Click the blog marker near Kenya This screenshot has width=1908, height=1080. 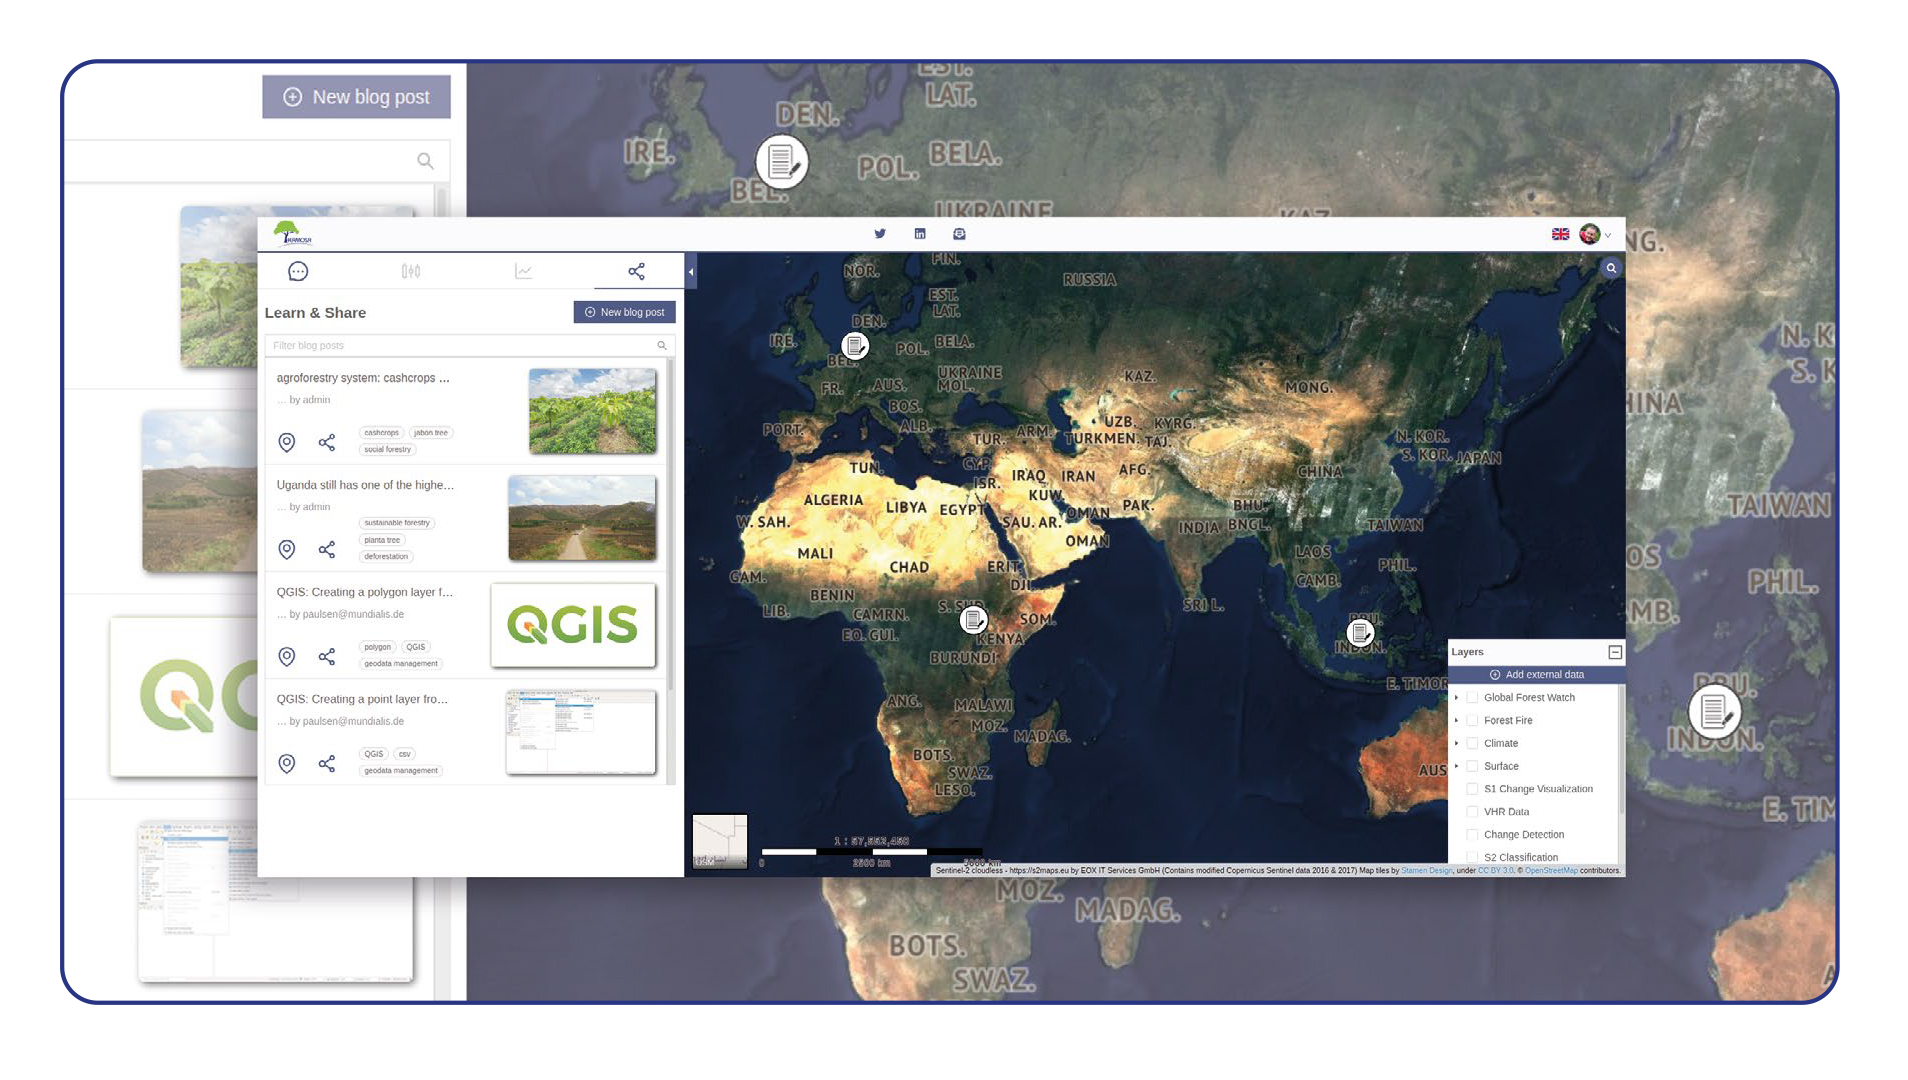pyautogui.click(x=973, y=620)
